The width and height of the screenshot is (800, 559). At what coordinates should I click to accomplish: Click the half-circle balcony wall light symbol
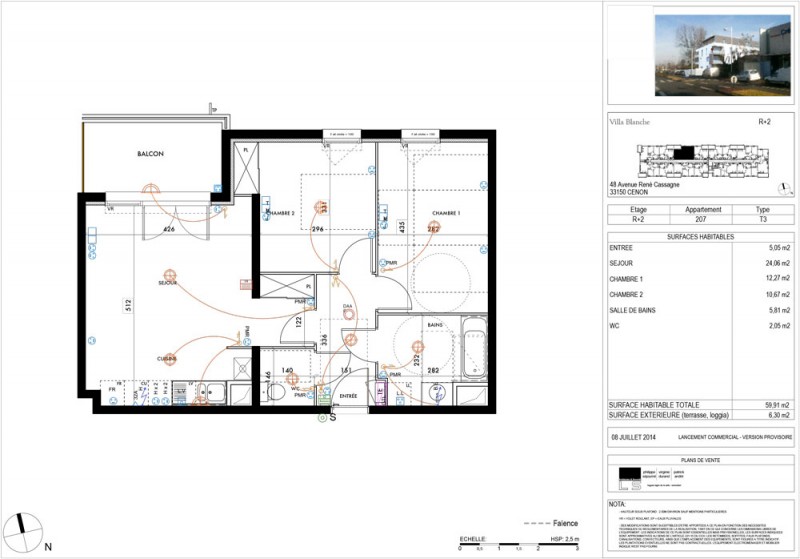(151, 189)
